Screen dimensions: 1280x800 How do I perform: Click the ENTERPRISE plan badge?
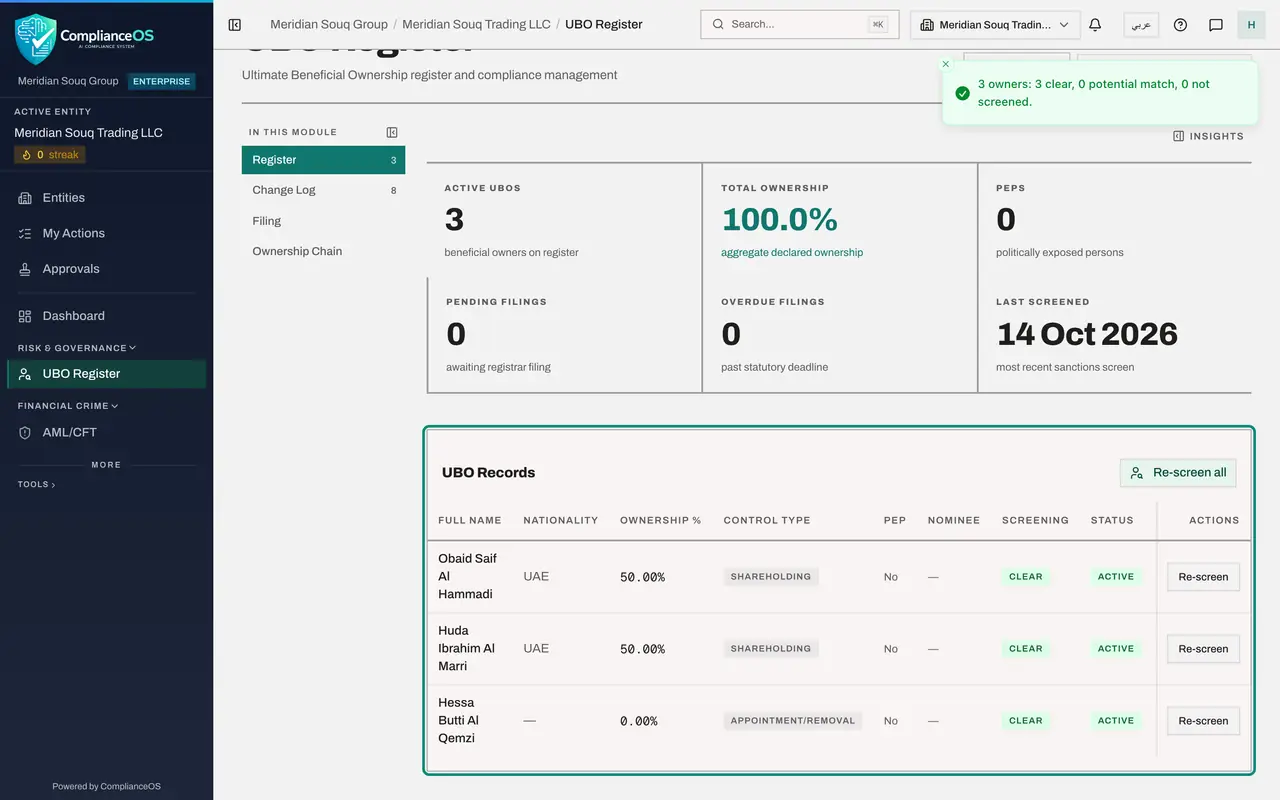tap(161, 82)
